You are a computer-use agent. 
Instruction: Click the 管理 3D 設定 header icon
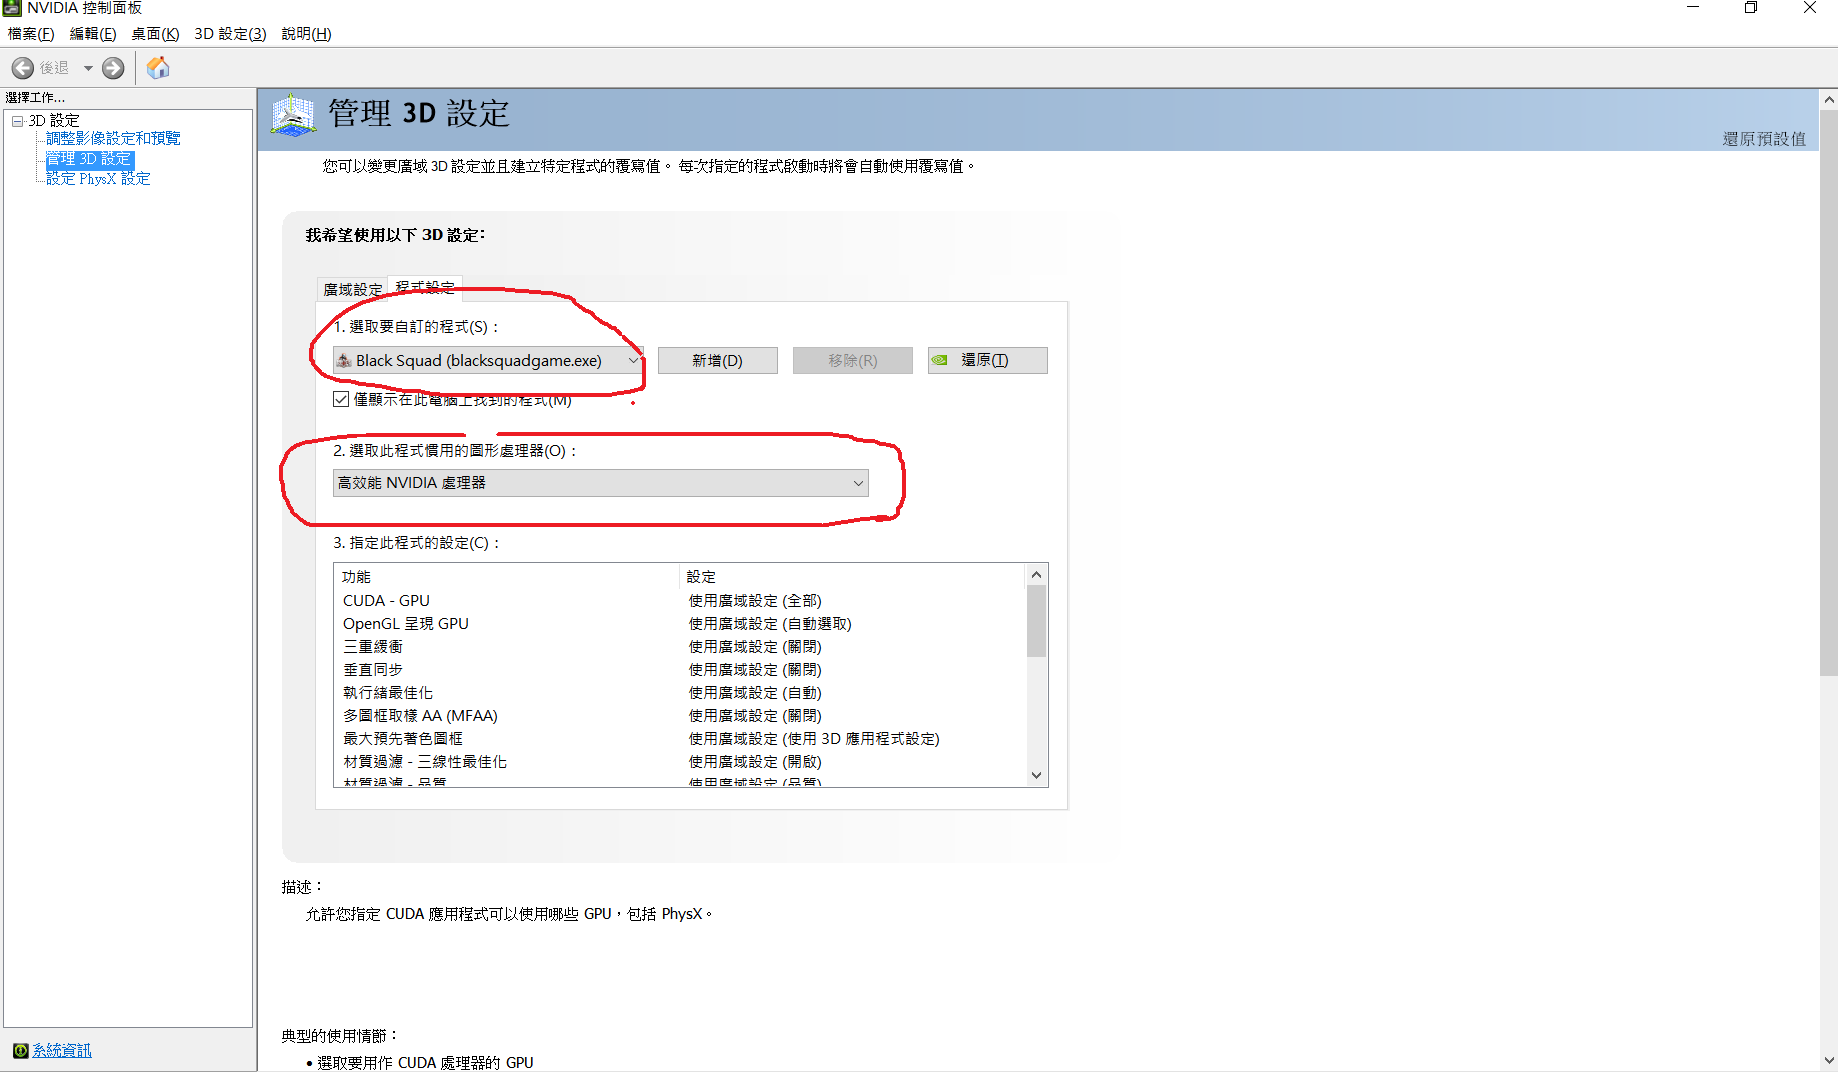pos(293,116)
